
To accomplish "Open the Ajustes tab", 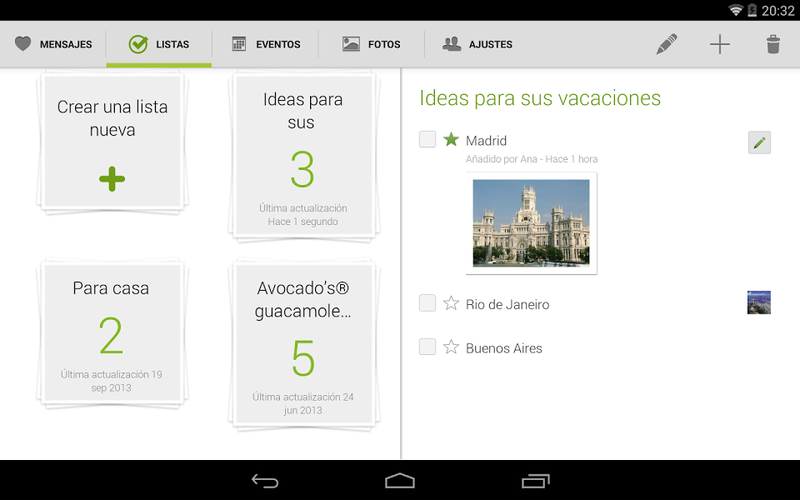I will pyautogui.click(x=478, y=44).
